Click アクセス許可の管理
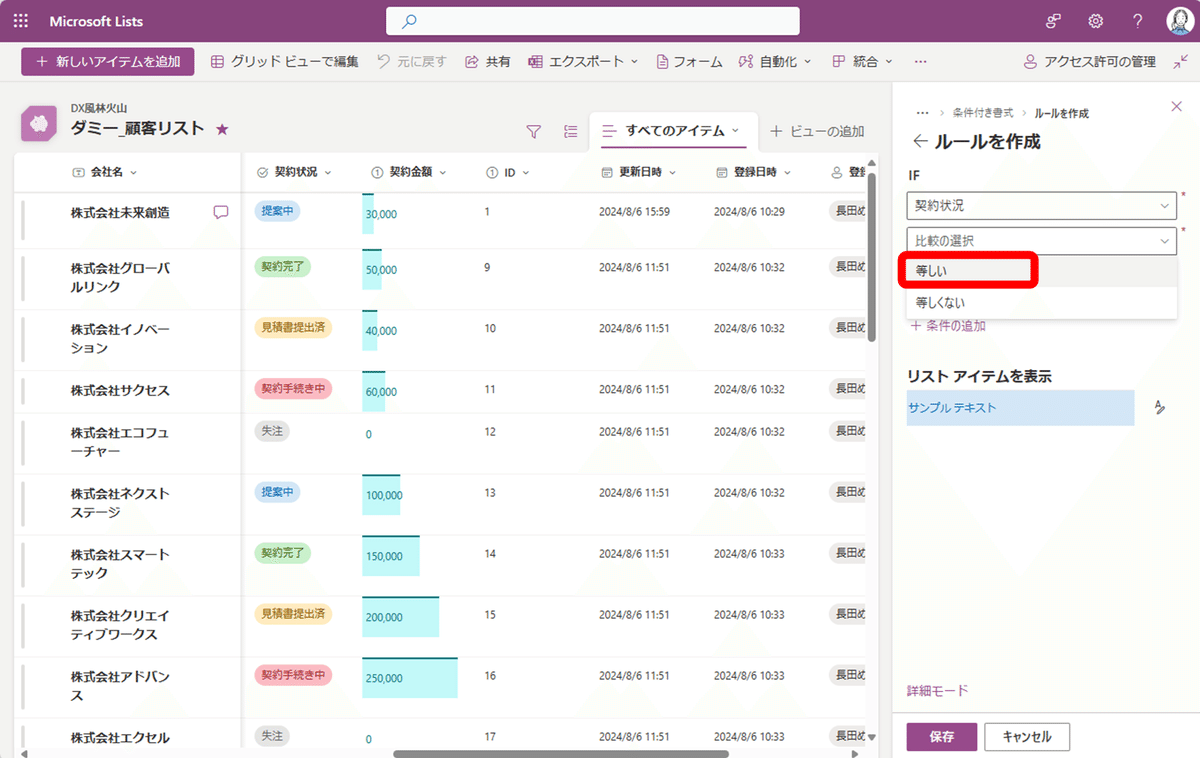 [1089, 62]
